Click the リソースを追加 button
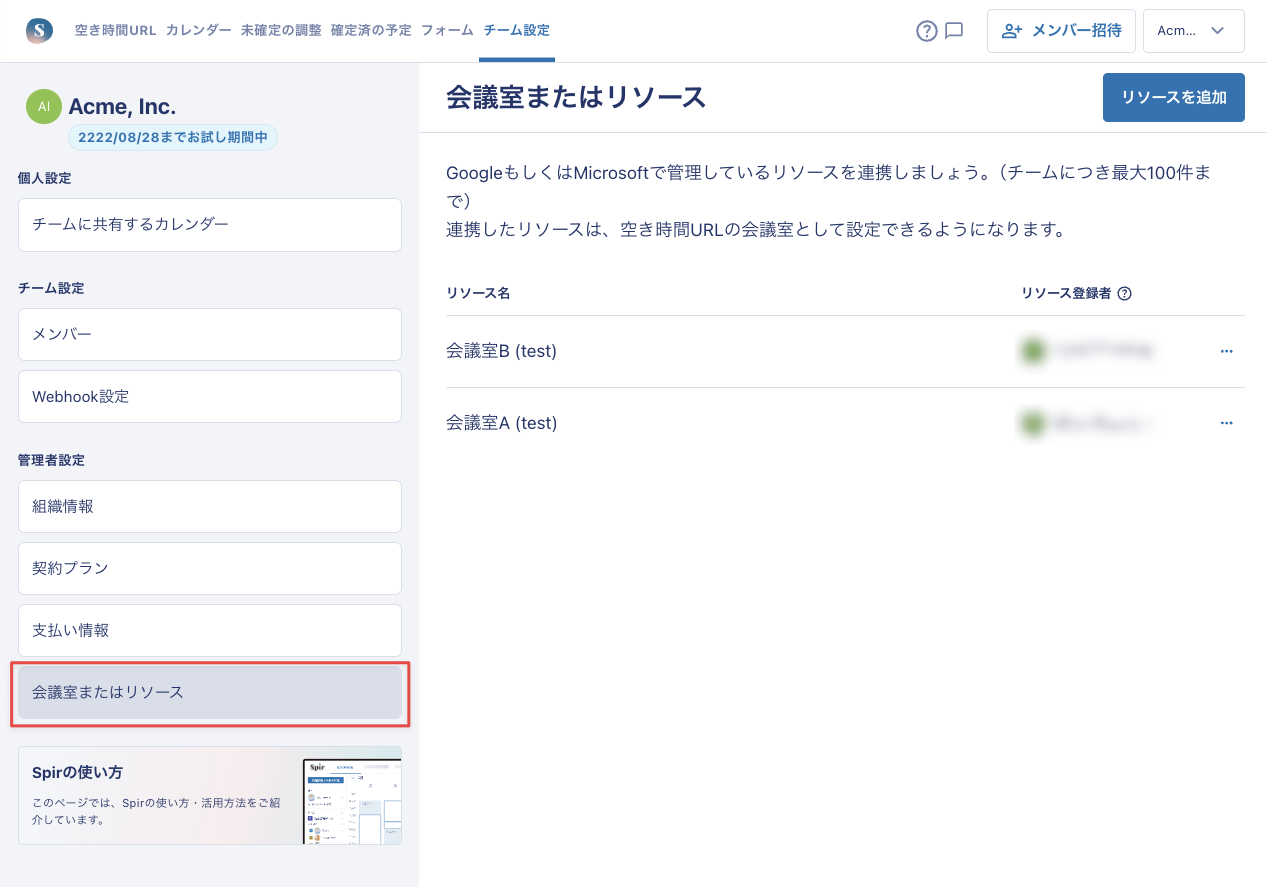This screenshot has width=1267, height=887. 1173,97
